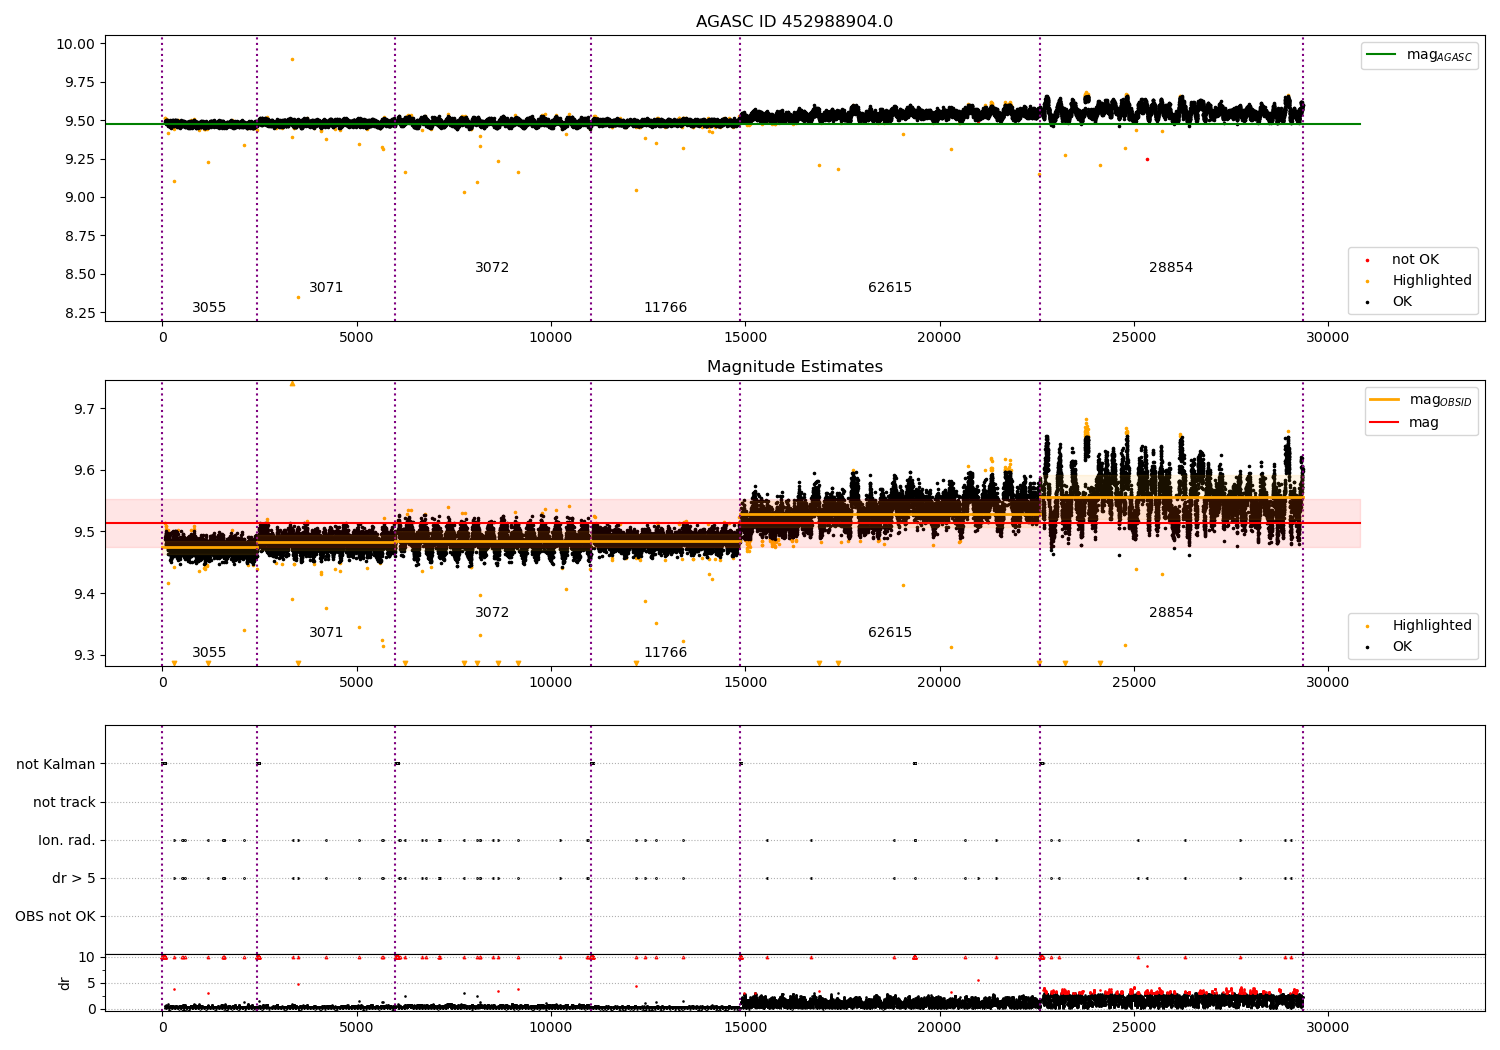Click the rotated "dr" axis label
The width and height of the screenshot is (1500, 1050).
tap(65, 983)
